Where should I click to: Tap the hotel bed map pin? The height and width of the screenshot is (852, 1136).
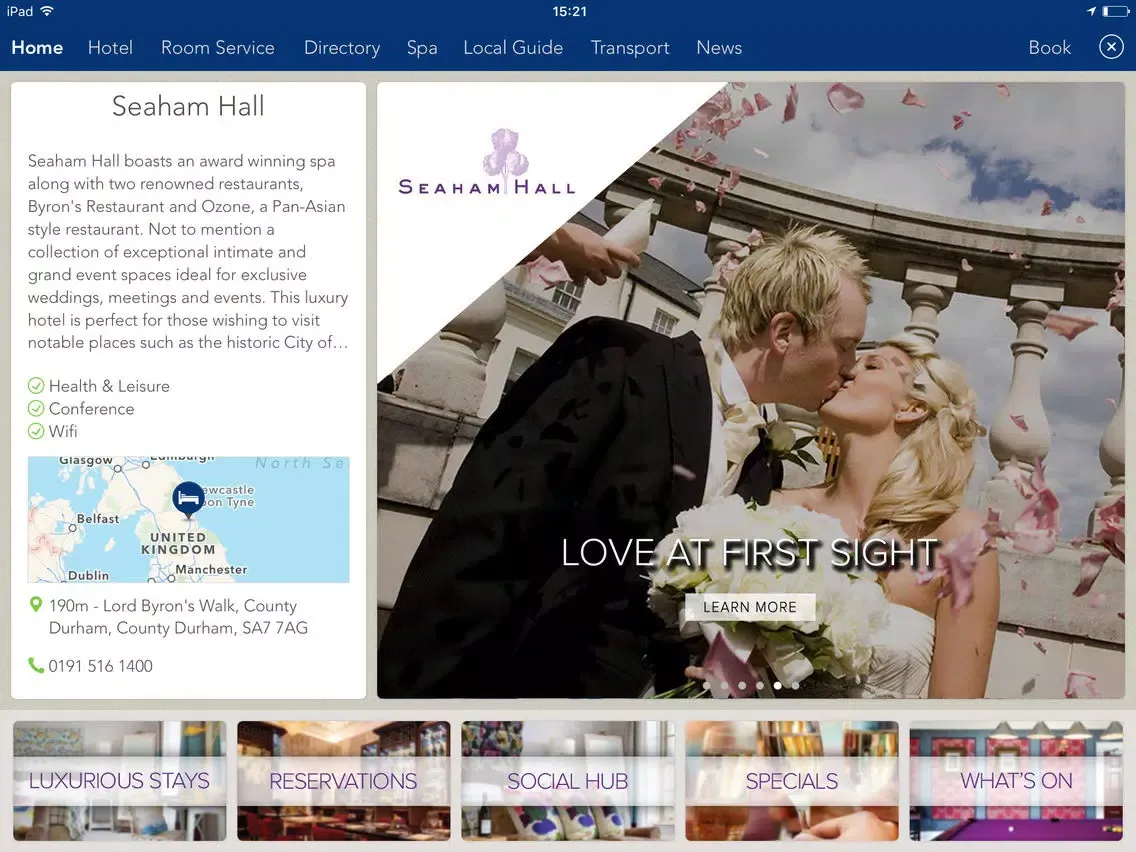click(x=188, y=499)
